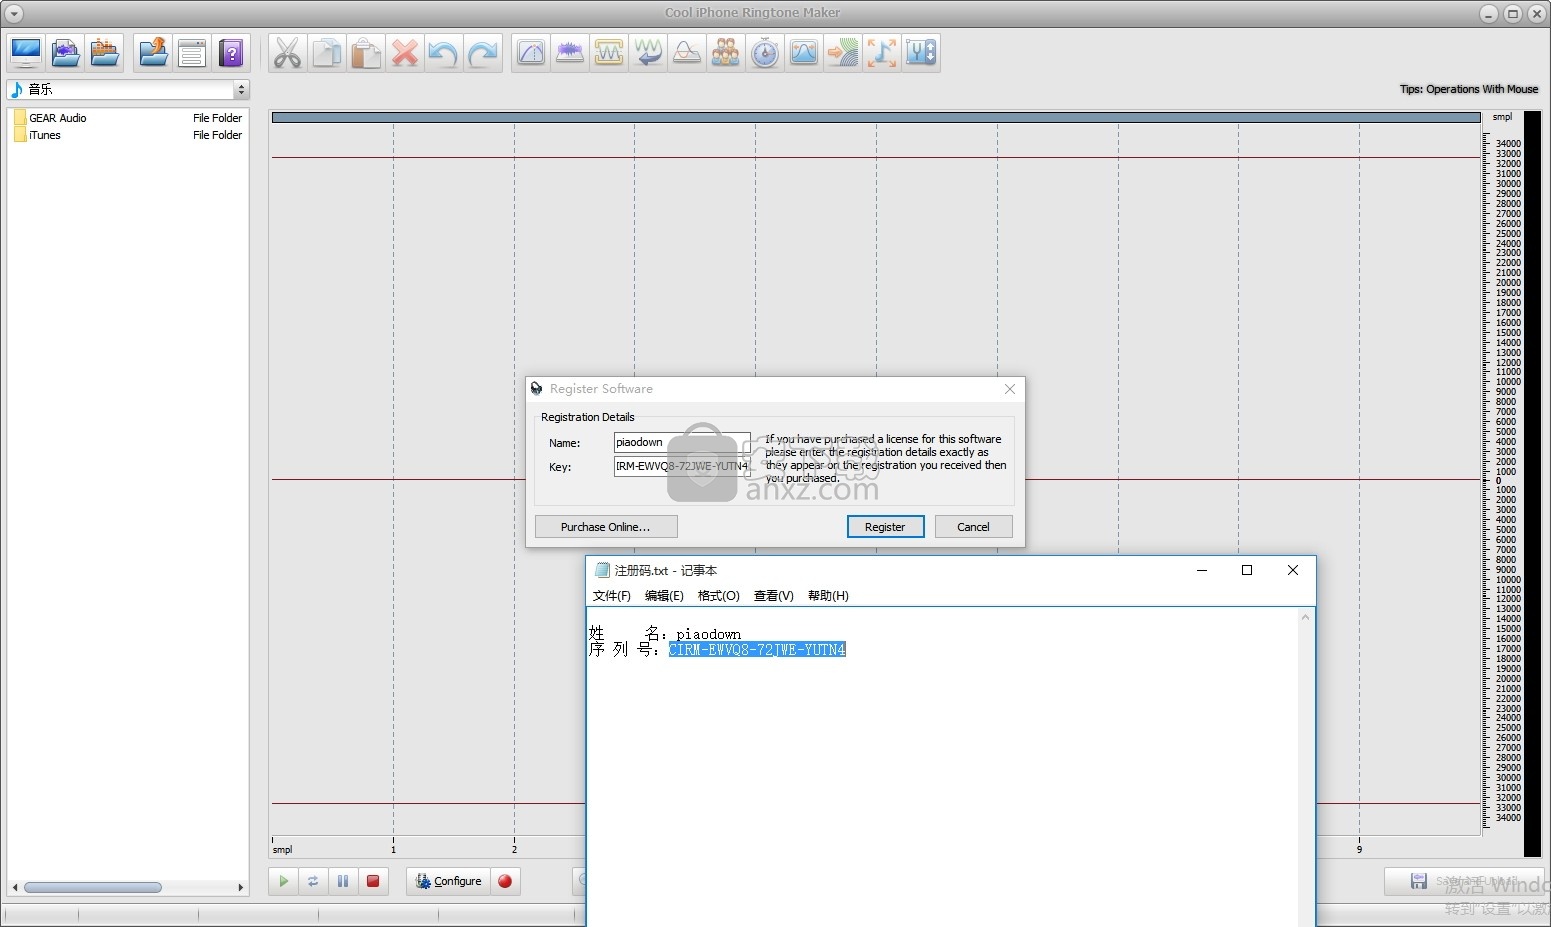Click the audio waveform folder icon
Image resolution: width=1551 pixels, height=927 pixels.
click(x=66, y=52)
